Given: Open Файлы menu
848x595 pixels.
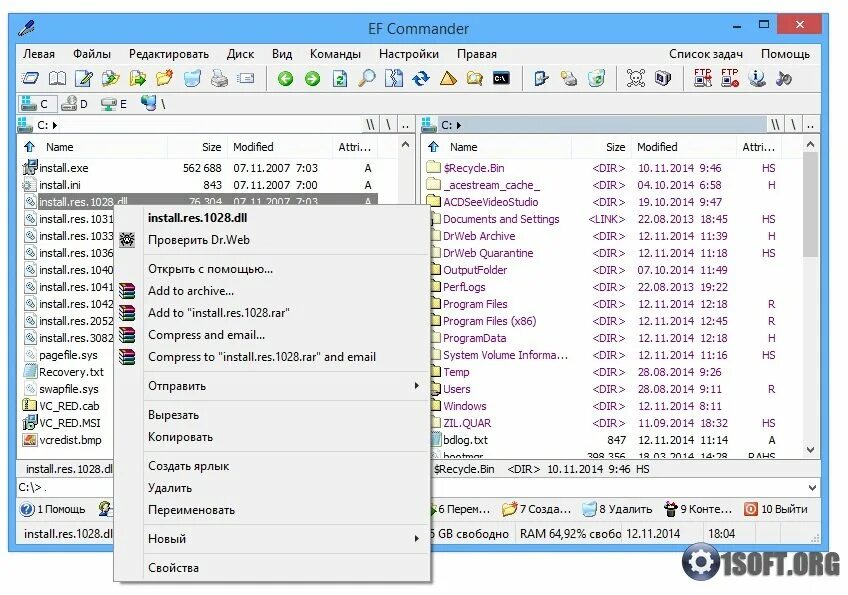Looking at the screenshot, I should pos(92,54).
